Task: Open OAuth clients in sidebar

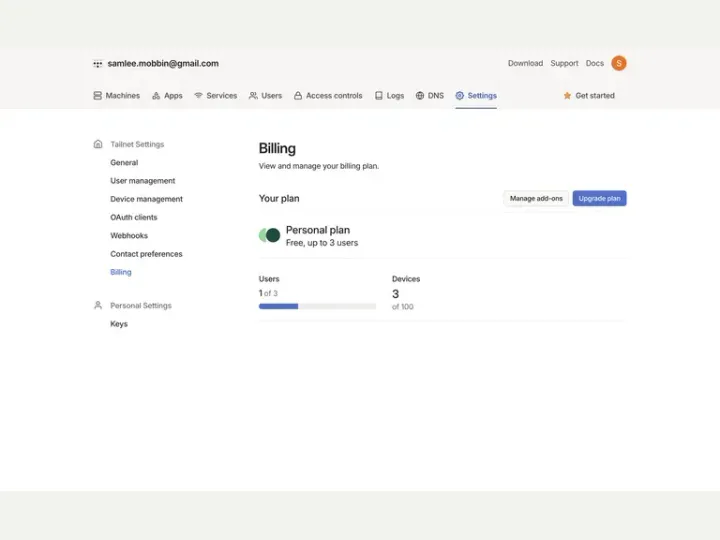Action: 134,217
